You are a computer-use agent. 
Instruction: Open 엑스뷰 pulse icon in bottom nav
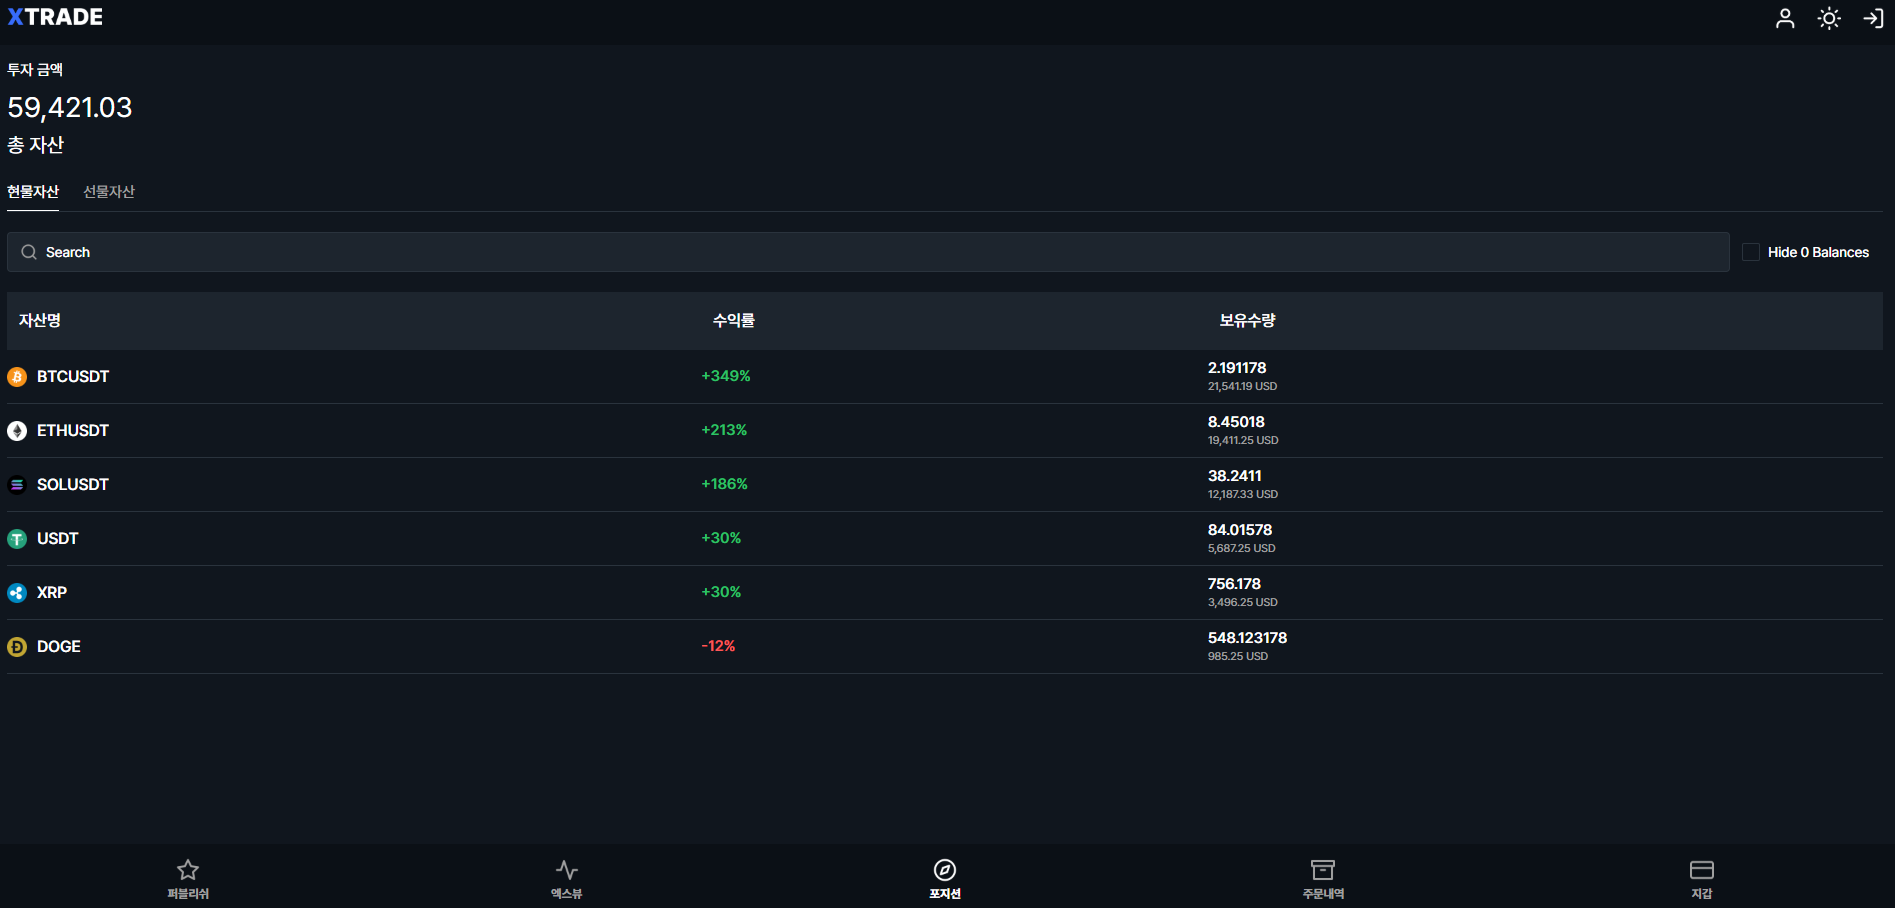pos(567,870)
